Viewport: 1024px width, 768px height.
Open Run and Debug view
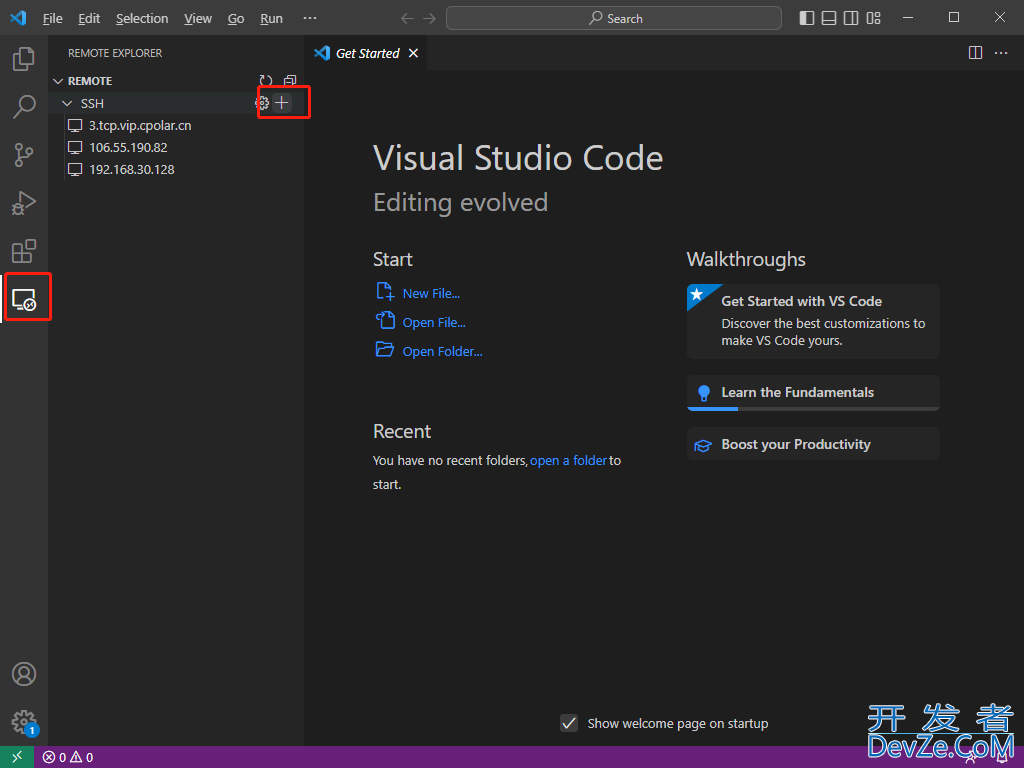coord(24,203)
